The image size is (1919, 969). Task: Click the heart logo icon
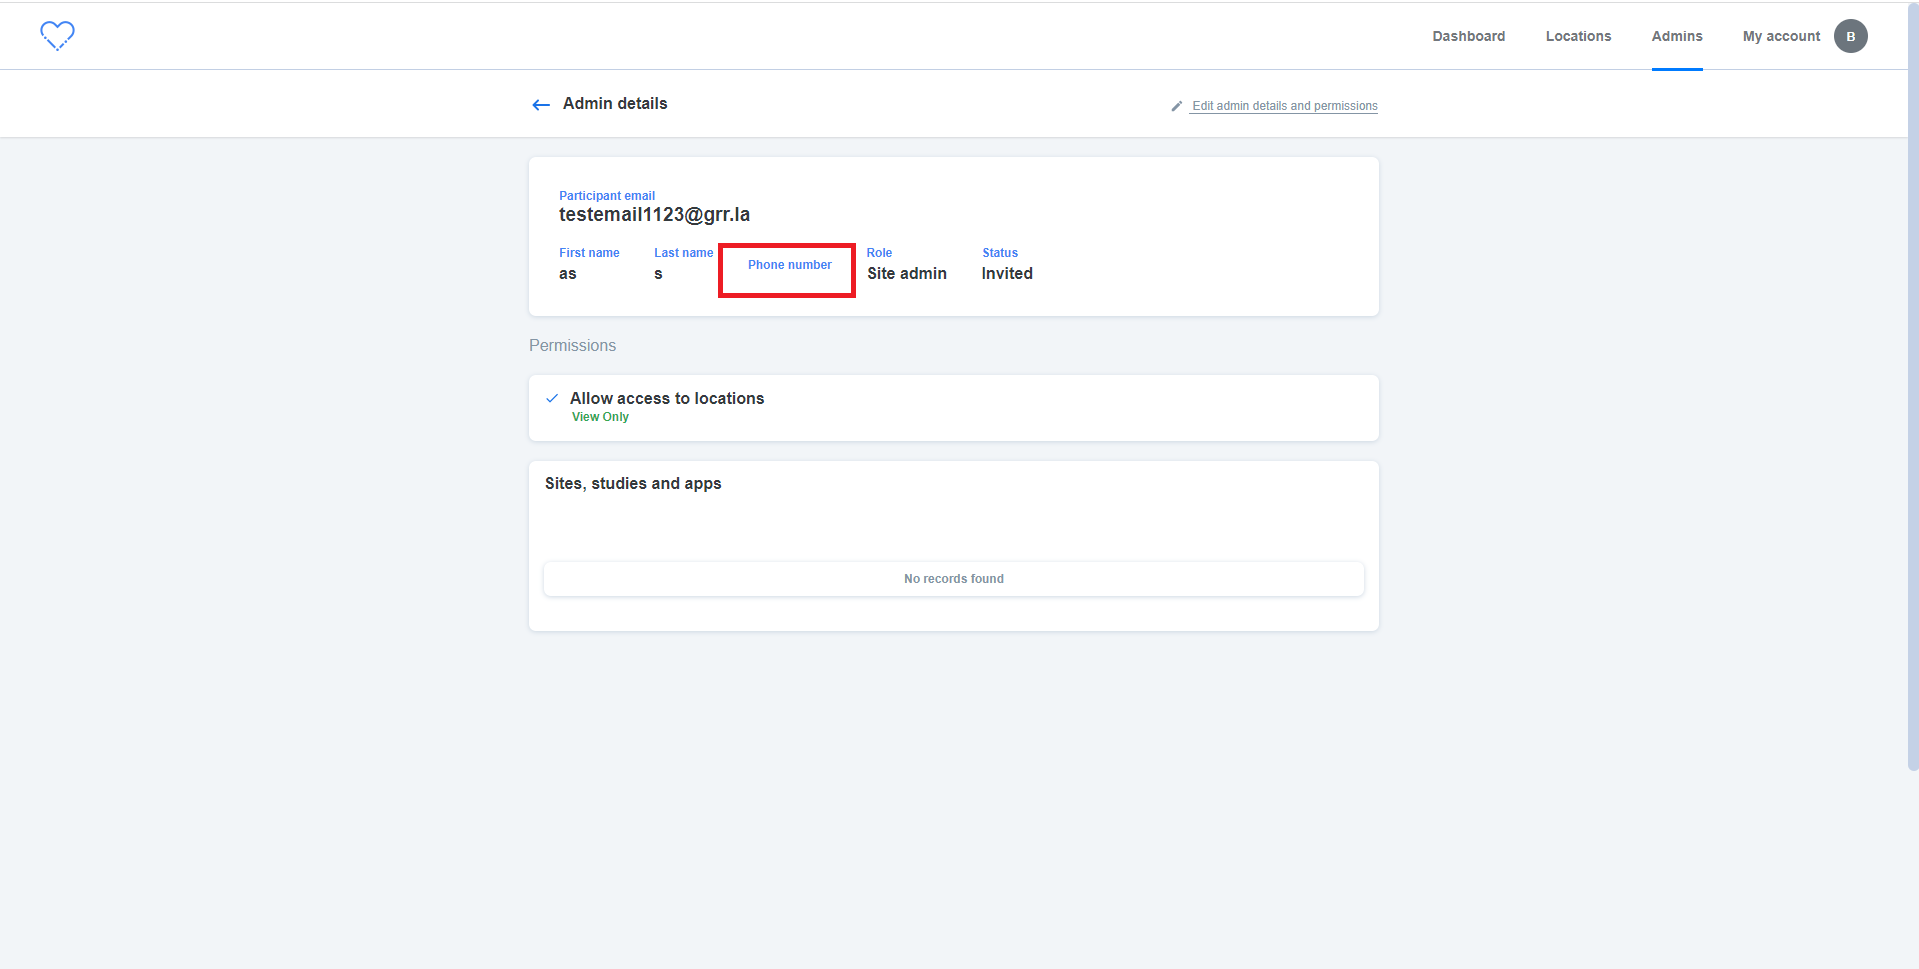point(57,36)
